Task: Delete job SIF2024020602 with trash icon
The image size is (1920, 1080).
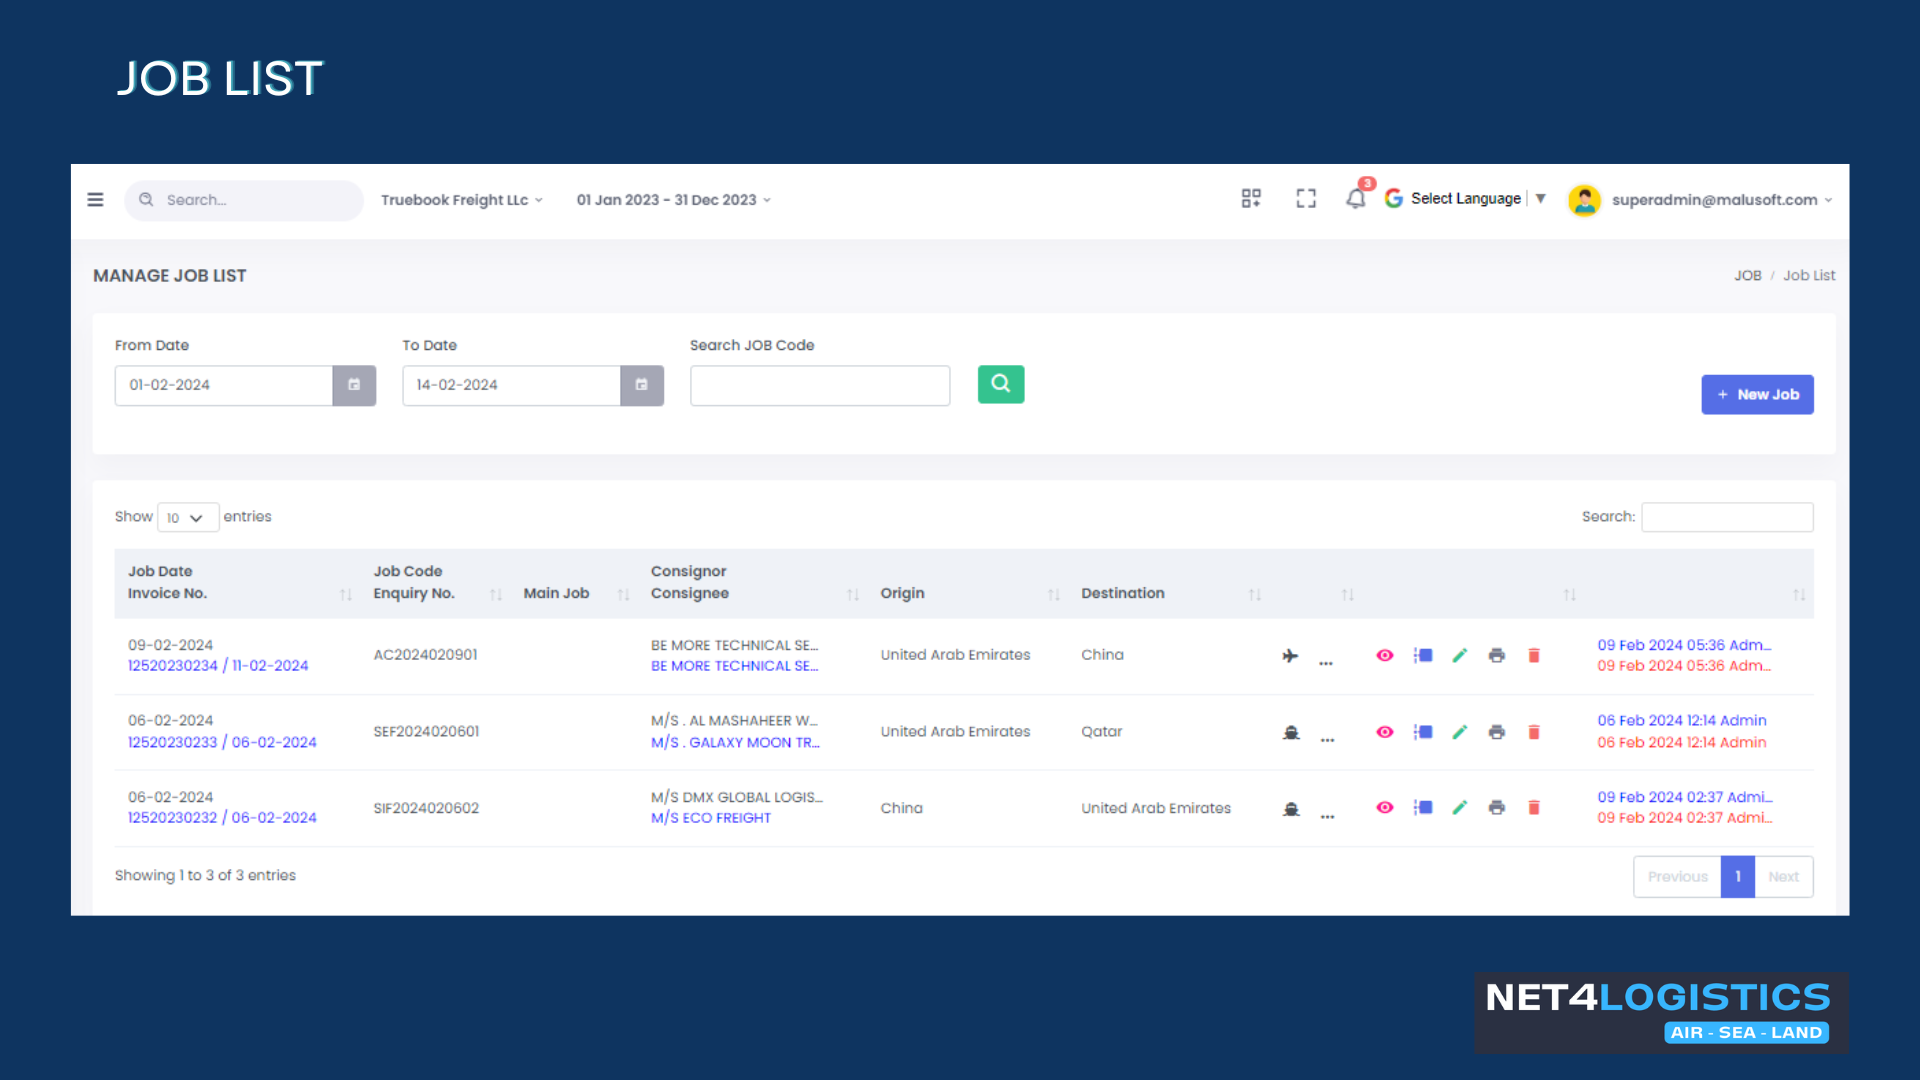Action: click(x=1534, y=808)
